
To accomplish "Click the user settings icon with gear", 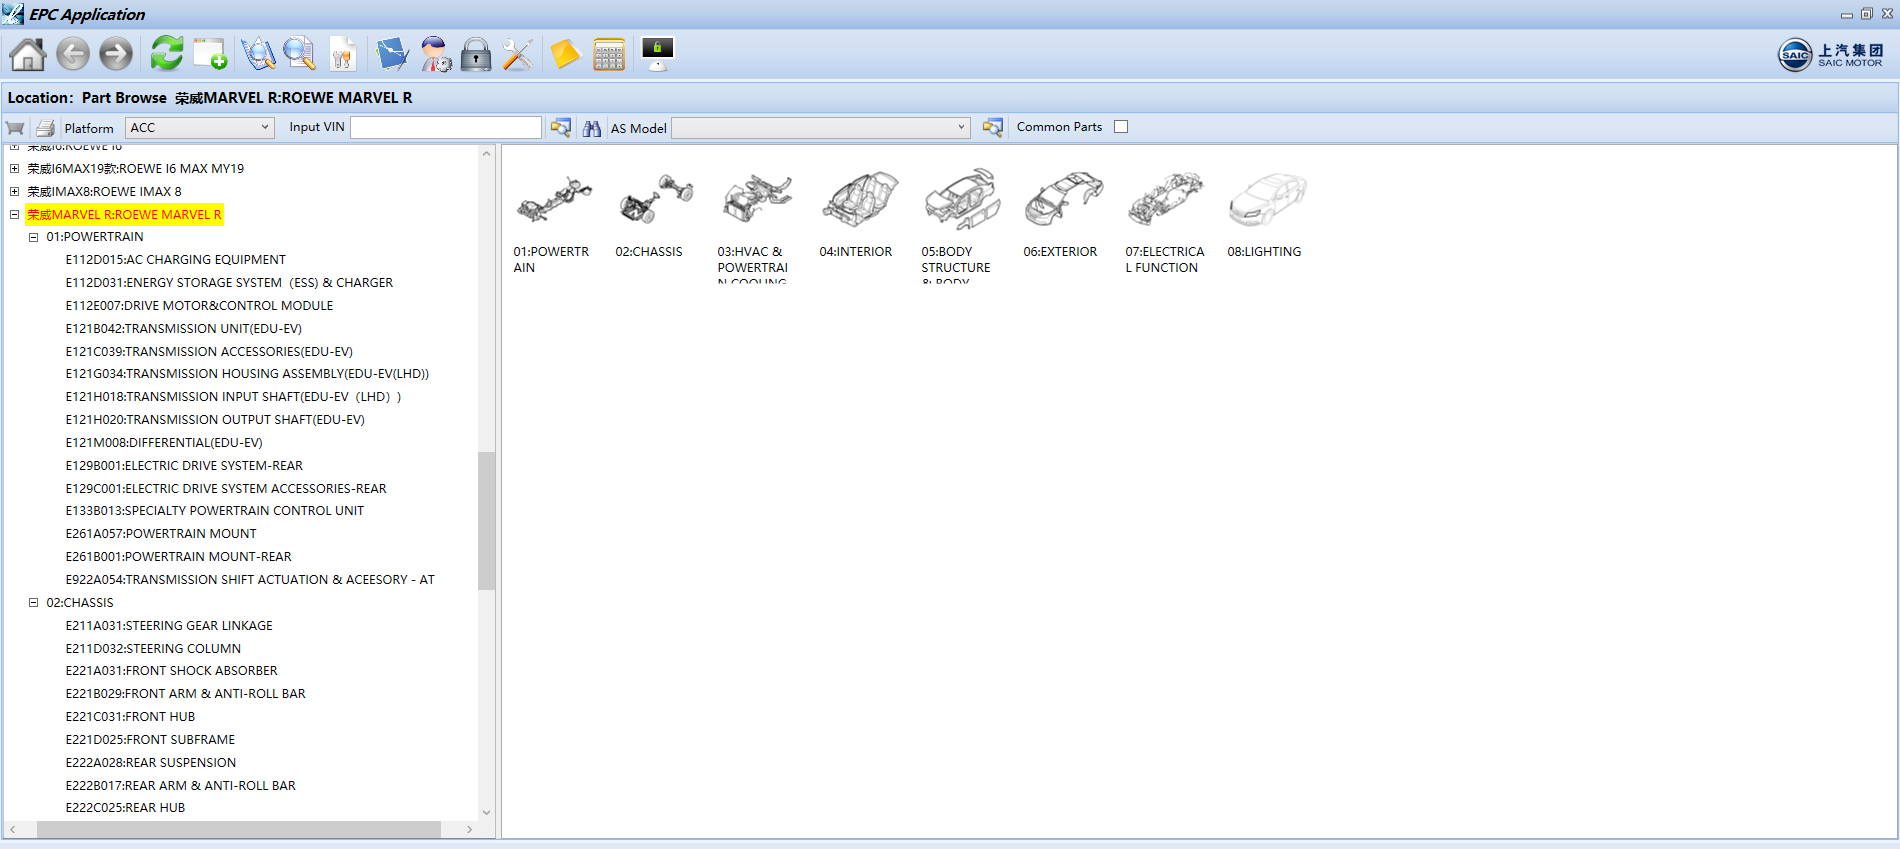I will point(435,54).
